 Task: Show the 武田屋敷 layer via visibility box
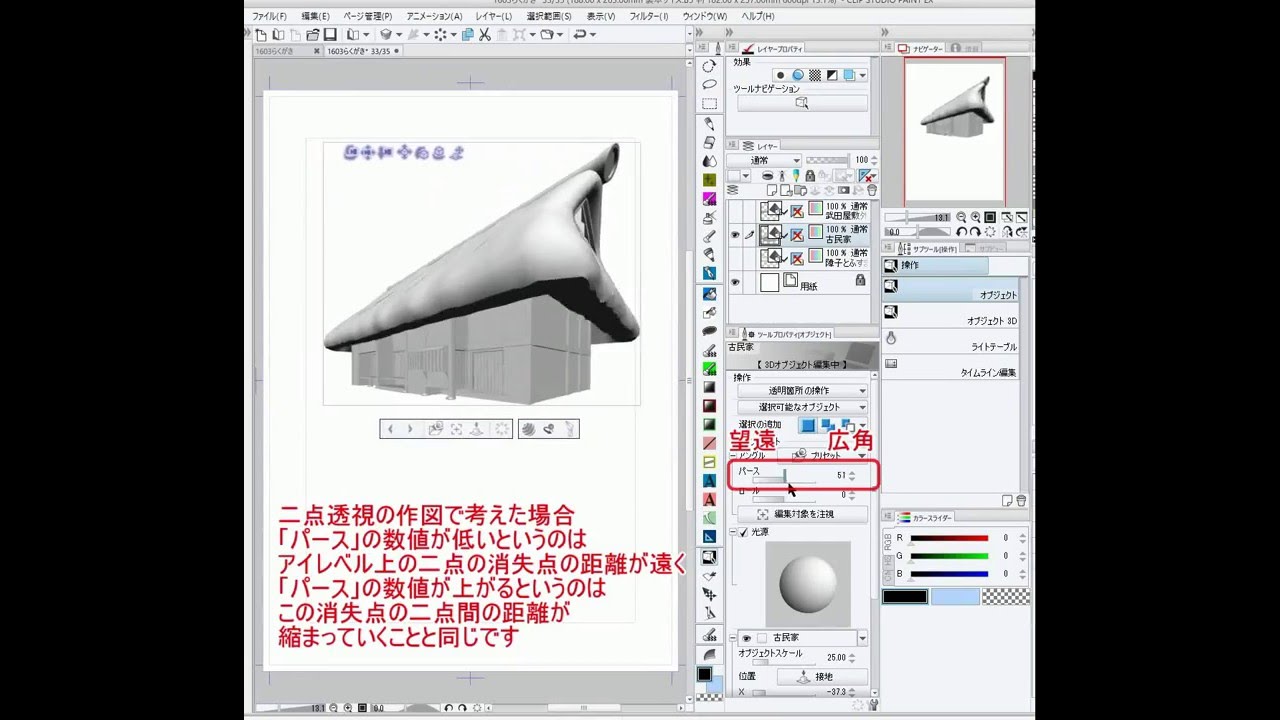point(734,211)
